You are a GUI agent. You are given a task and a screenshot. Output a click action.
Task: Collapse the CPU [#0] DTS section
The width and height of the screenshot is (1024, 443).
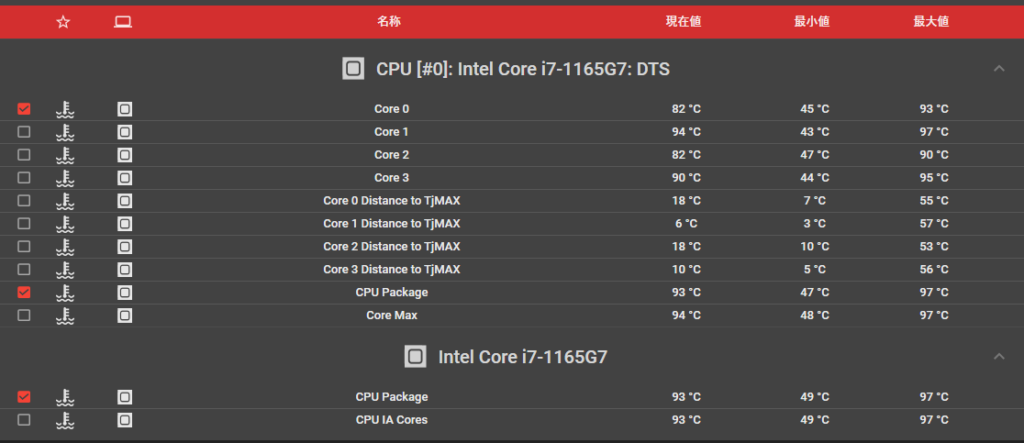pyautogui.click(x=998, y=69)
